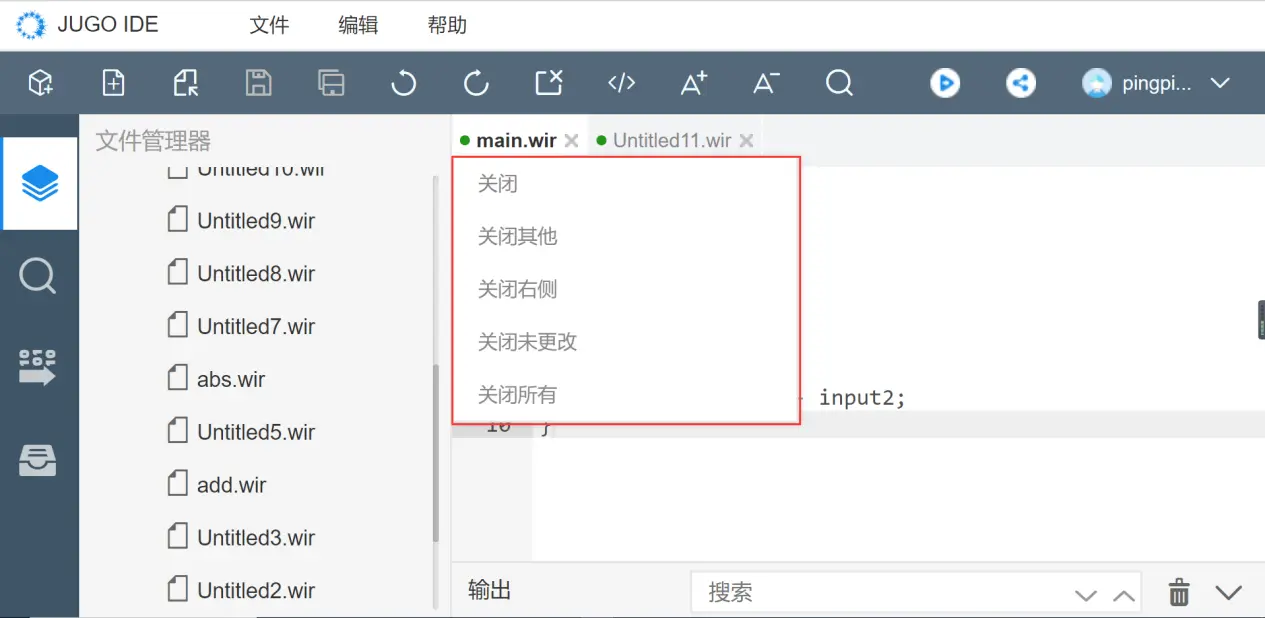Open the file manager layers sidebar icon
Image resolution: width=1265 pixels, height=618 pixels.
(40, 184)
